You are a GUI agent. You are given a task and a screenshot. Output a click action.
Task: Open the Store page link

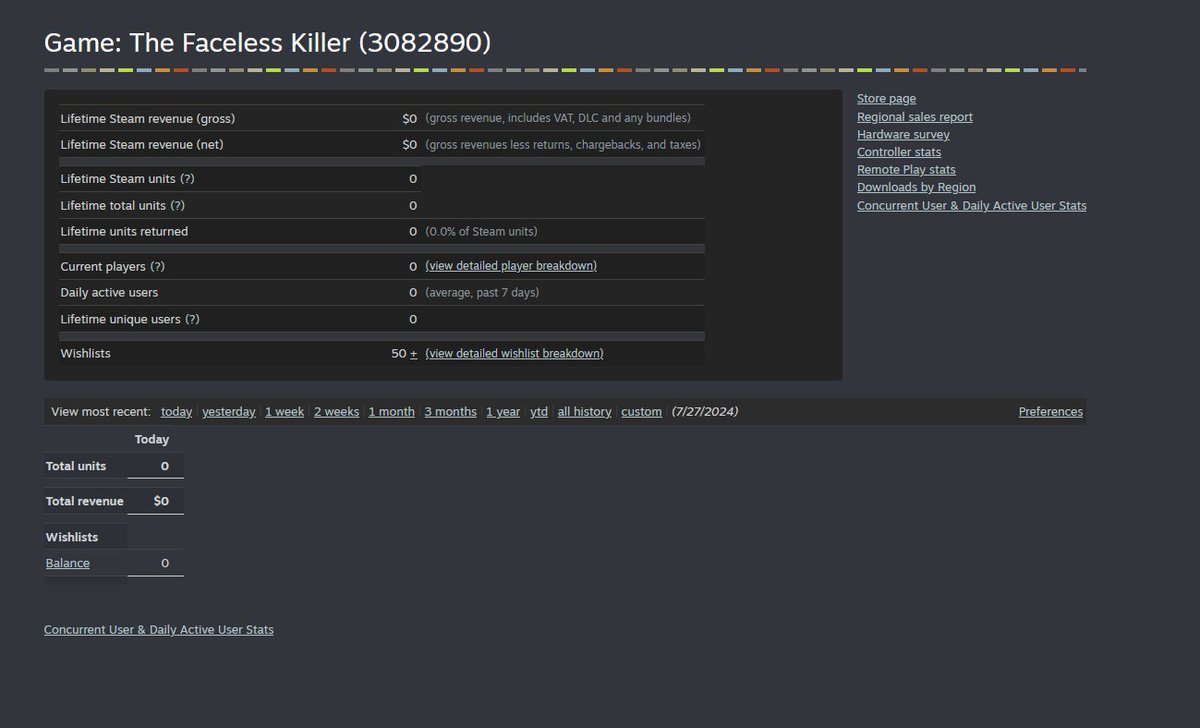[886, 99]
